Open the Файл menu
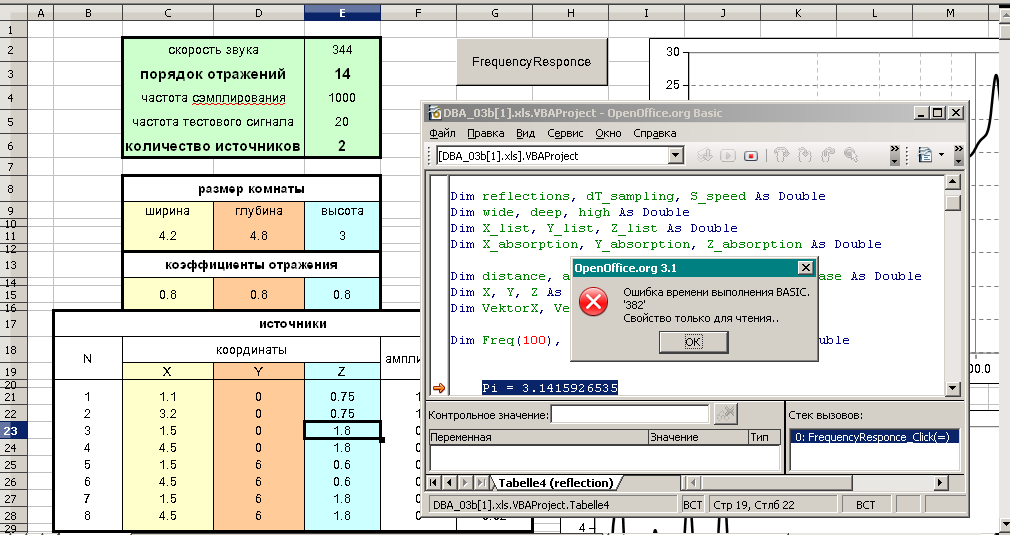 443,133
